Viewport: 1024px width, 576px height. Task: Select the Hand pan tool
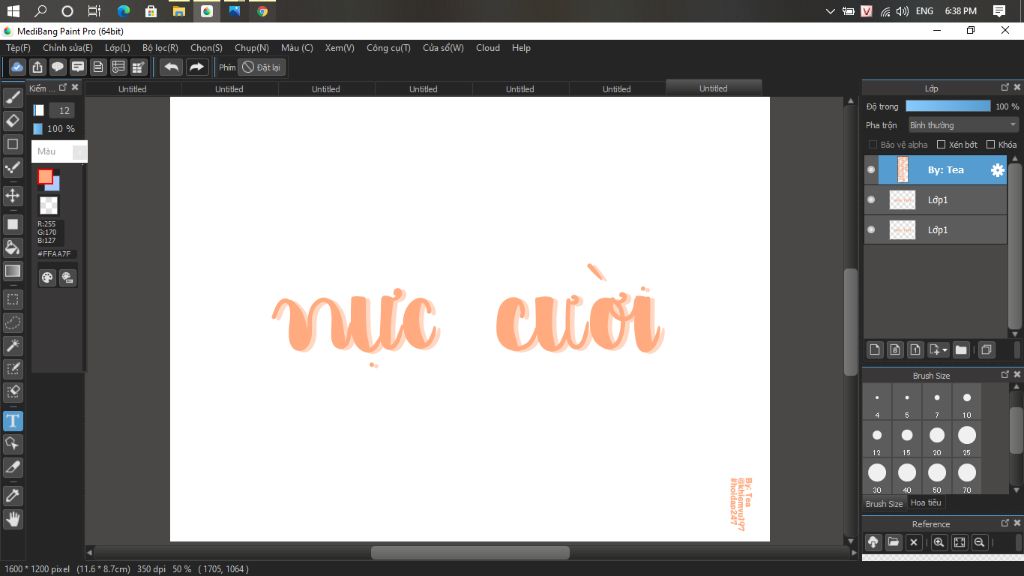pos(12,519)
